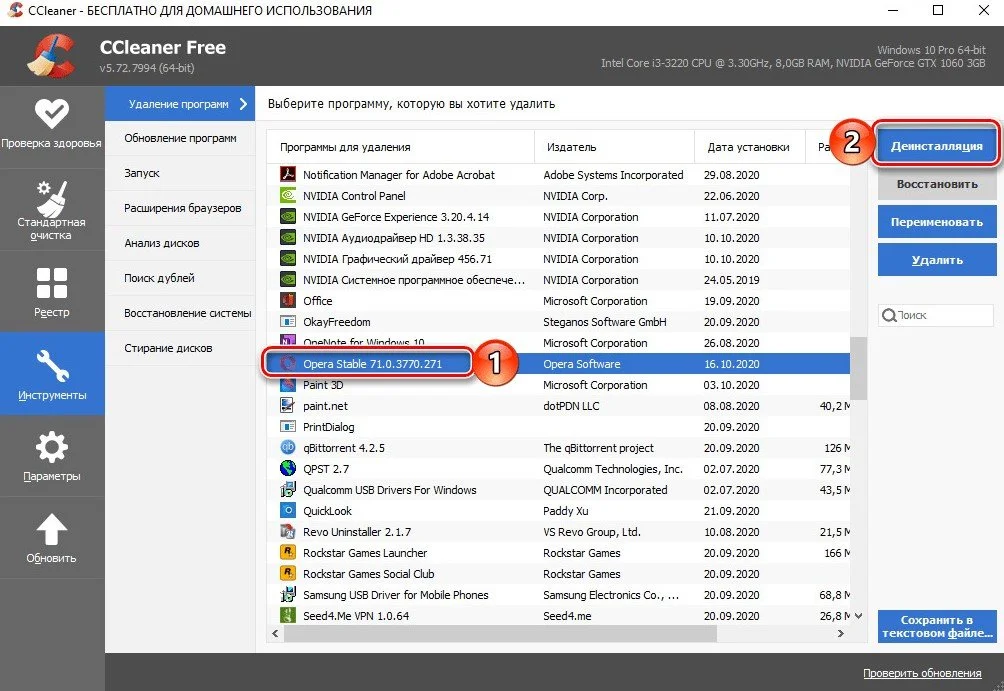Click the paint.net program icon
The height and width of the screenshot is (691, 1004).
point(288,405)
